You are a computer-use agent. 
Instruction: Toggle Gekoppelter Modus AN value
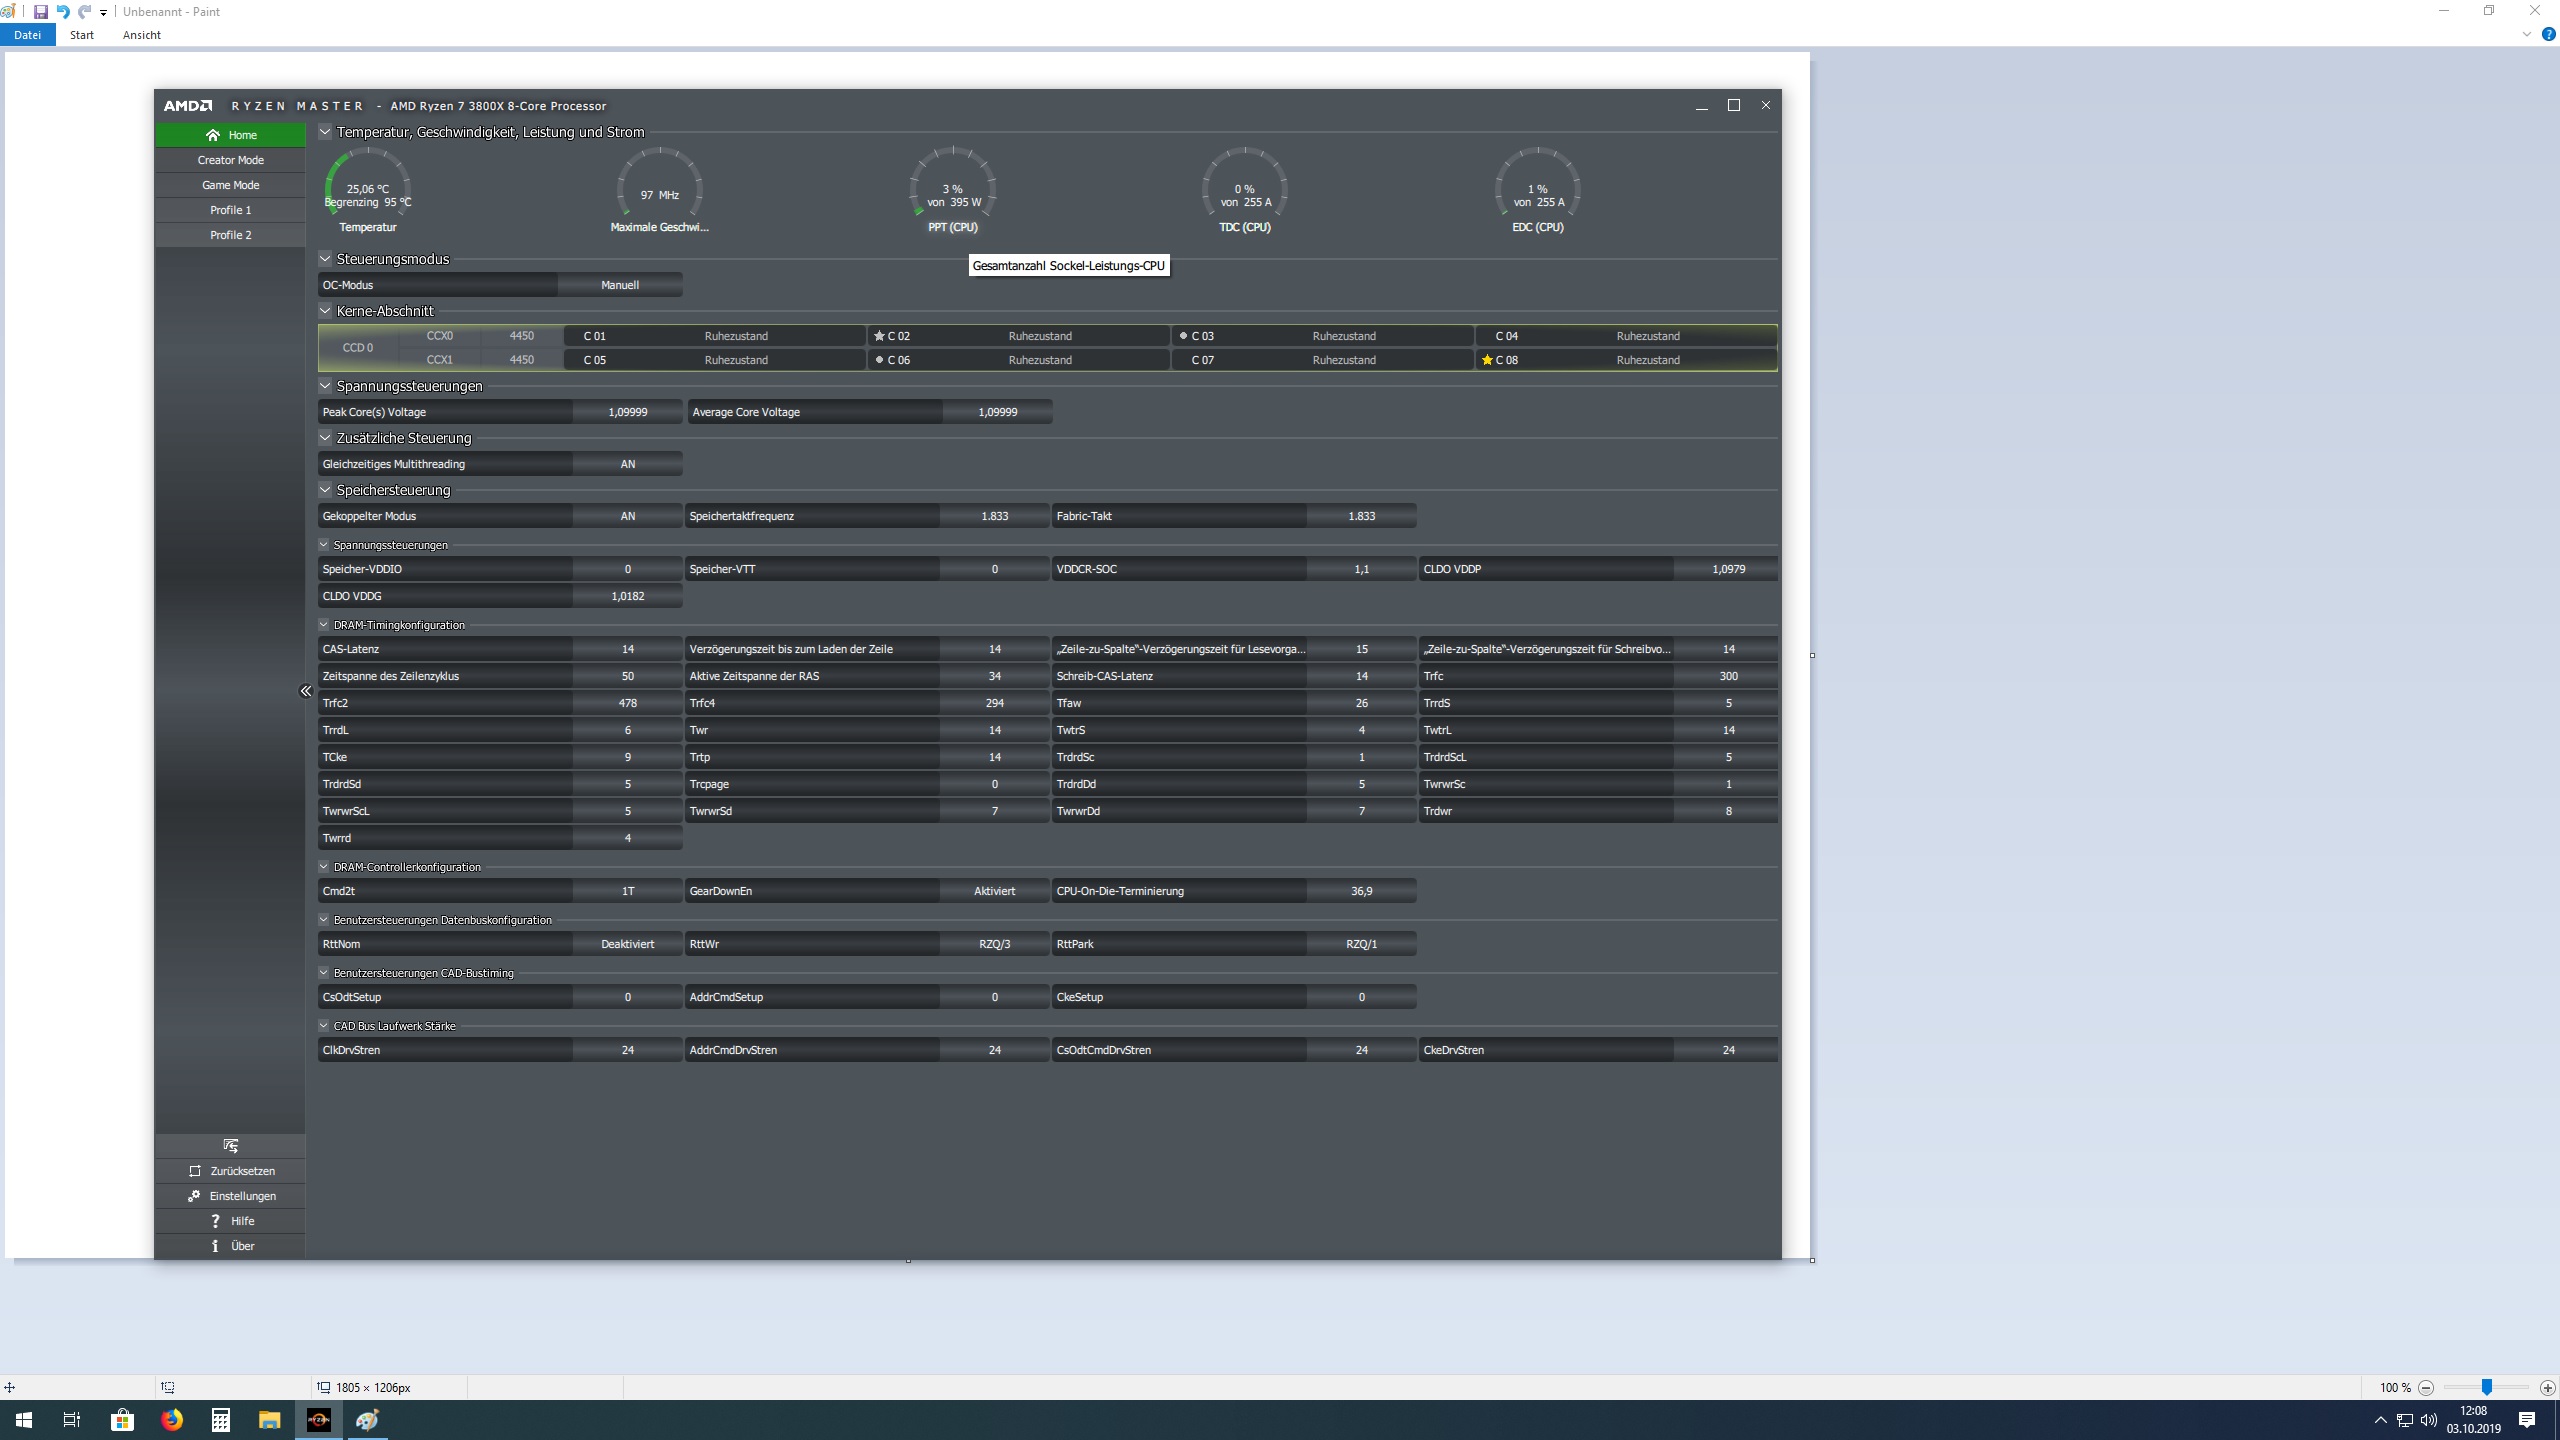point(627,516)
